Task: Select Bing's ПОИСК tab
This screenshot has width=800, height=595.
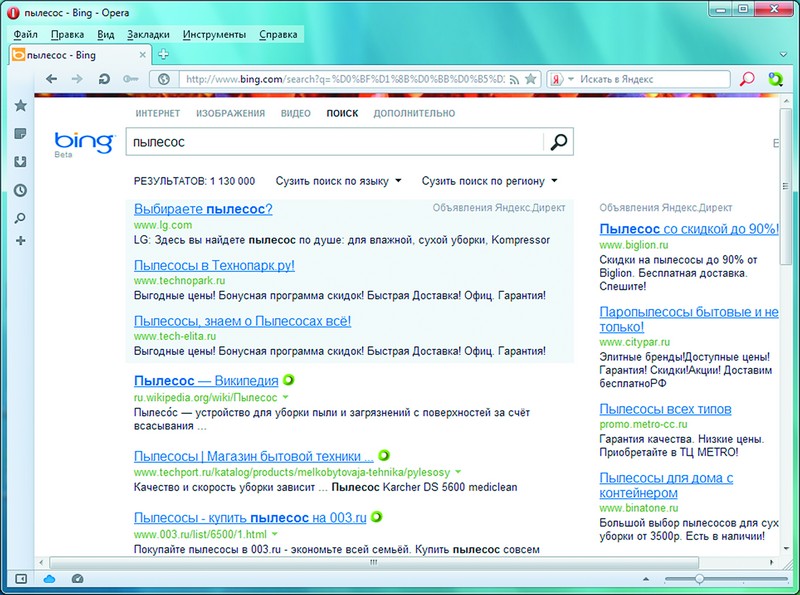Action: pyautogui.click(x=342, y=113)
